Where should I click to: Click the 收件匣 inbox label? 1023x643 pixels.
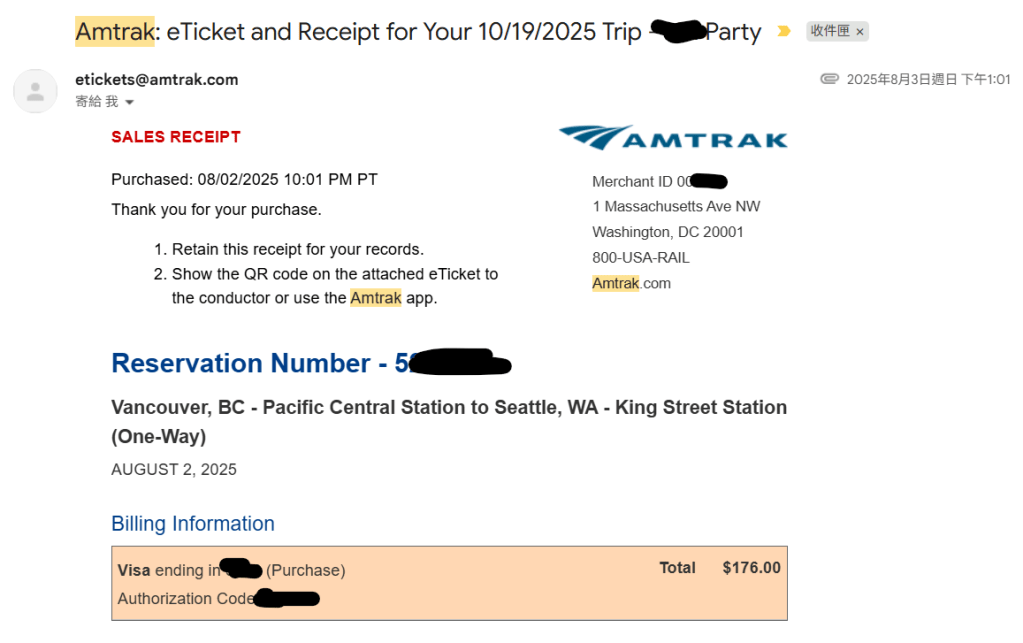coord(829,32)
